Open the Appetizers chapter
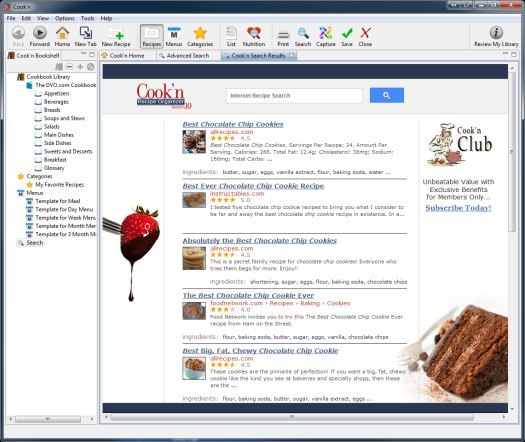Image resolution: width=525 pixels, height=442 pixels. (57, 93)
